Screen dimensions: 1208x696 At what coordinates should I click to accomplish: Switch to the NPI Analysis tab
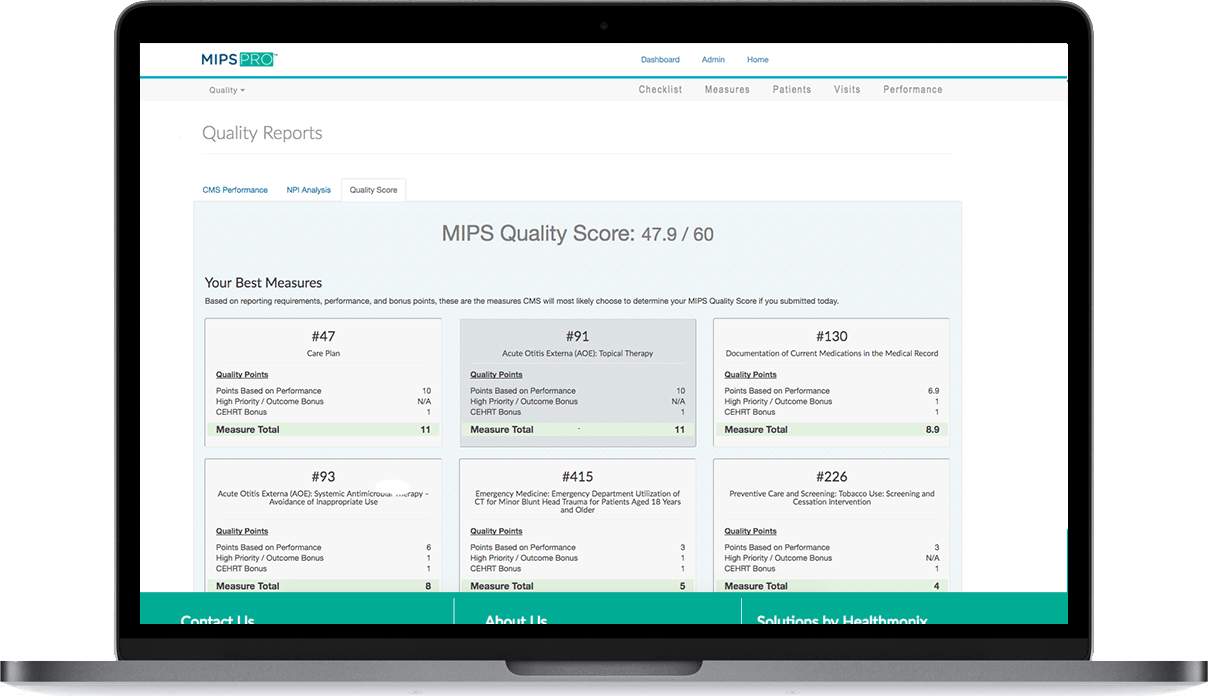pyautogui.click(x=308, y=190)
